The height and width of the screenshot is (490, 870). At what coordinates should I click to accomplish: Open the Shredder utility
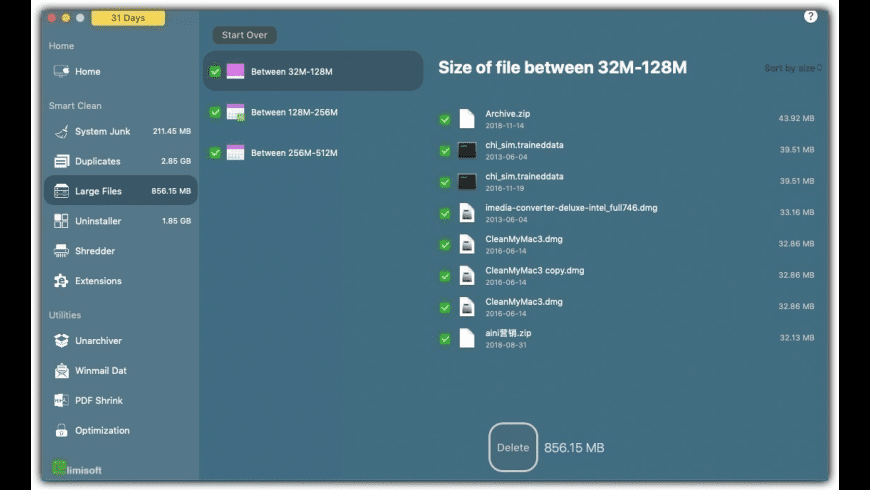pos(120,251)
